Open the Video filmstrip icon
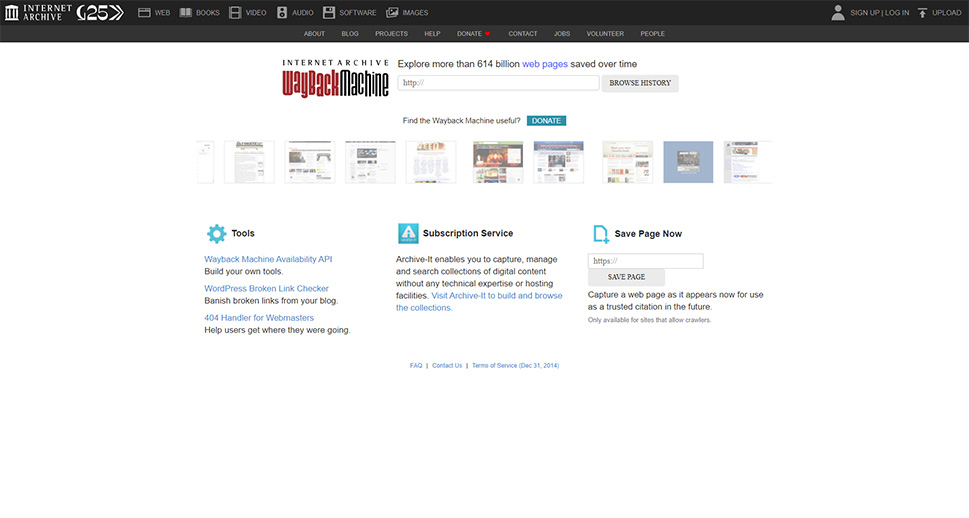Viewport: 969px width, 518px height. [x=235, y=12]
